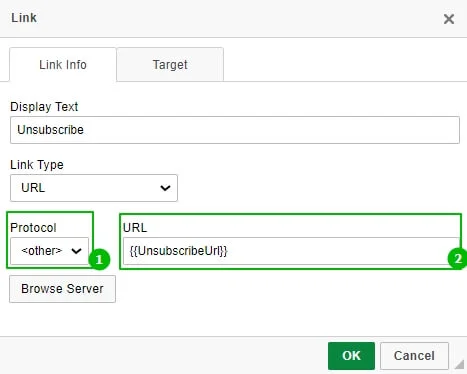This screenshot has width=467, height=374.
Task: Switch to the Link Info tab
Action: 63,65
